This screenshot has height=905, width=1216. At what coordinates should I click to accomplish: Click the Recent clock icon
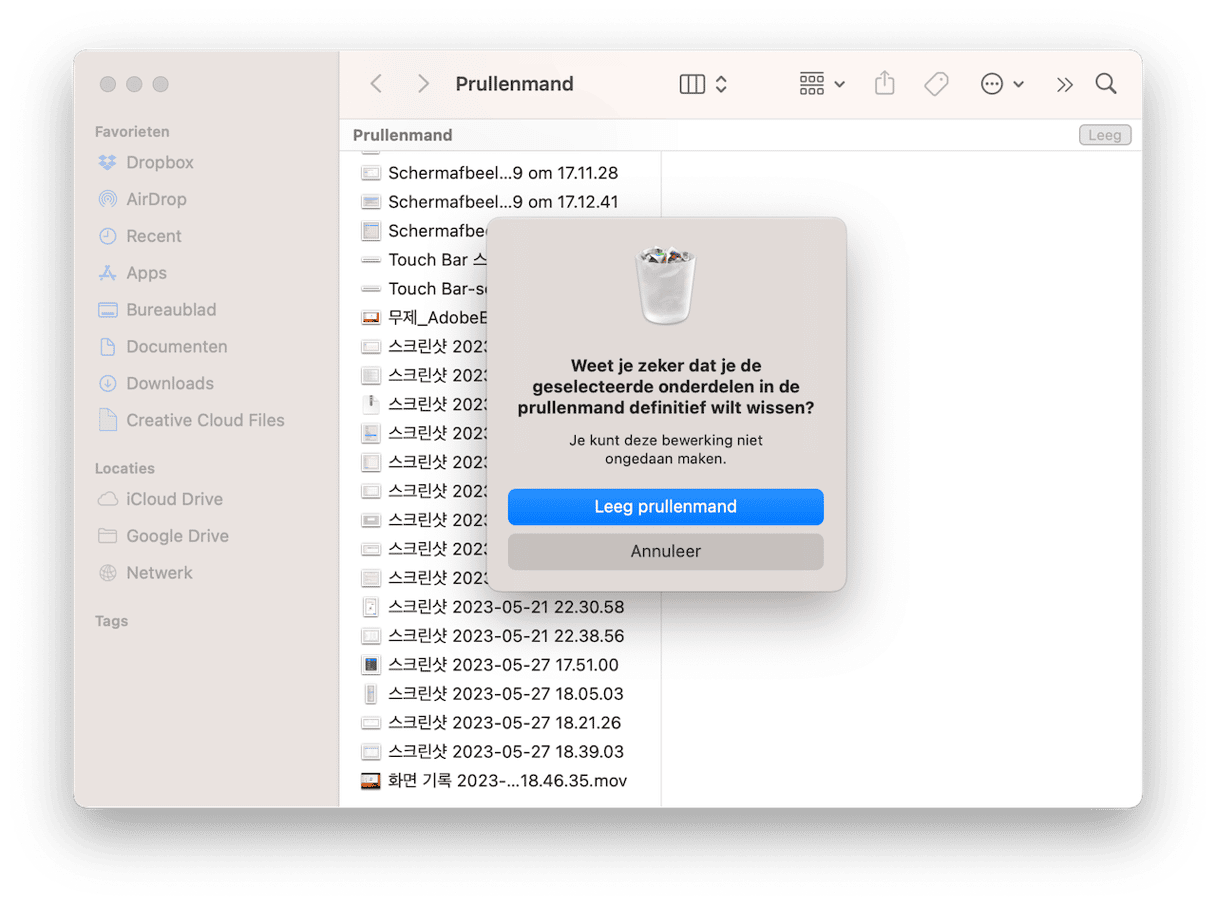coord(108,236)
